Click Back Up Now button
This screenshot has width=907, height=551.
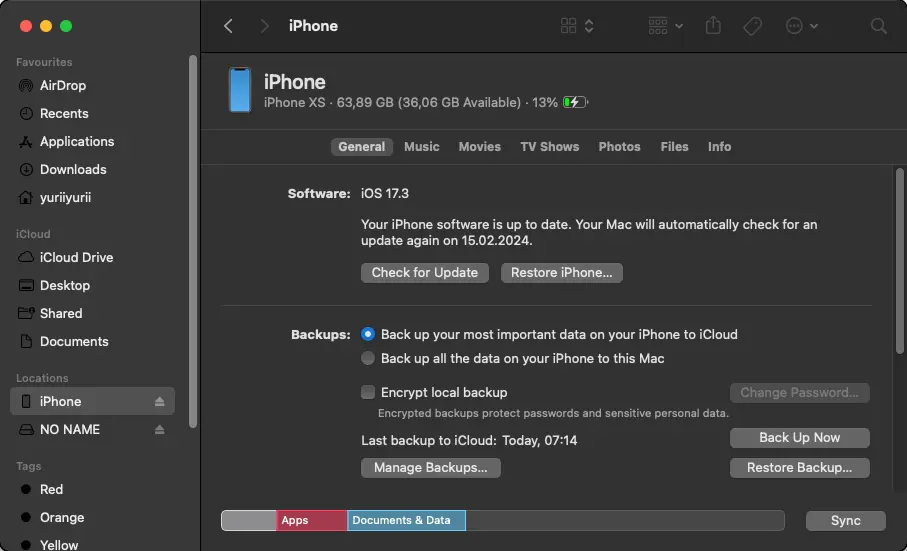pos(799,438)
